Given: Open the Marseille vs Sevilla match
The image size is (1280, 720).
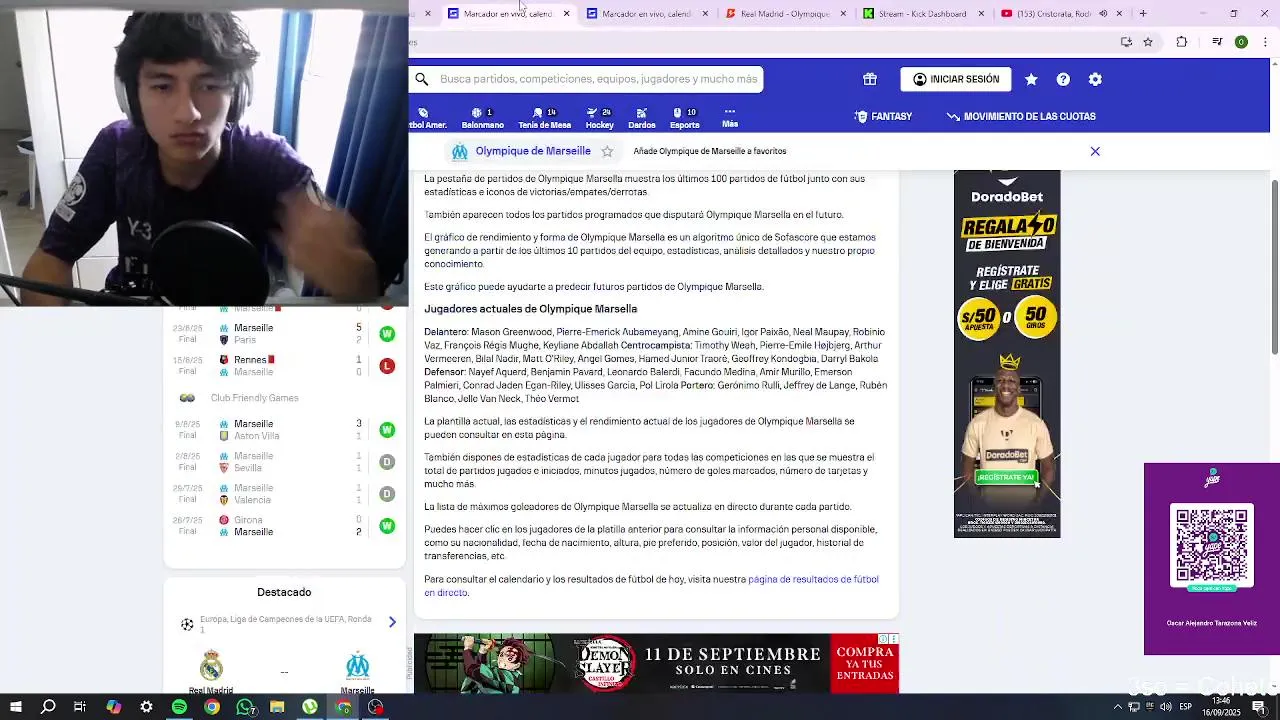Looking at the screenshot, I should (284, 462).
